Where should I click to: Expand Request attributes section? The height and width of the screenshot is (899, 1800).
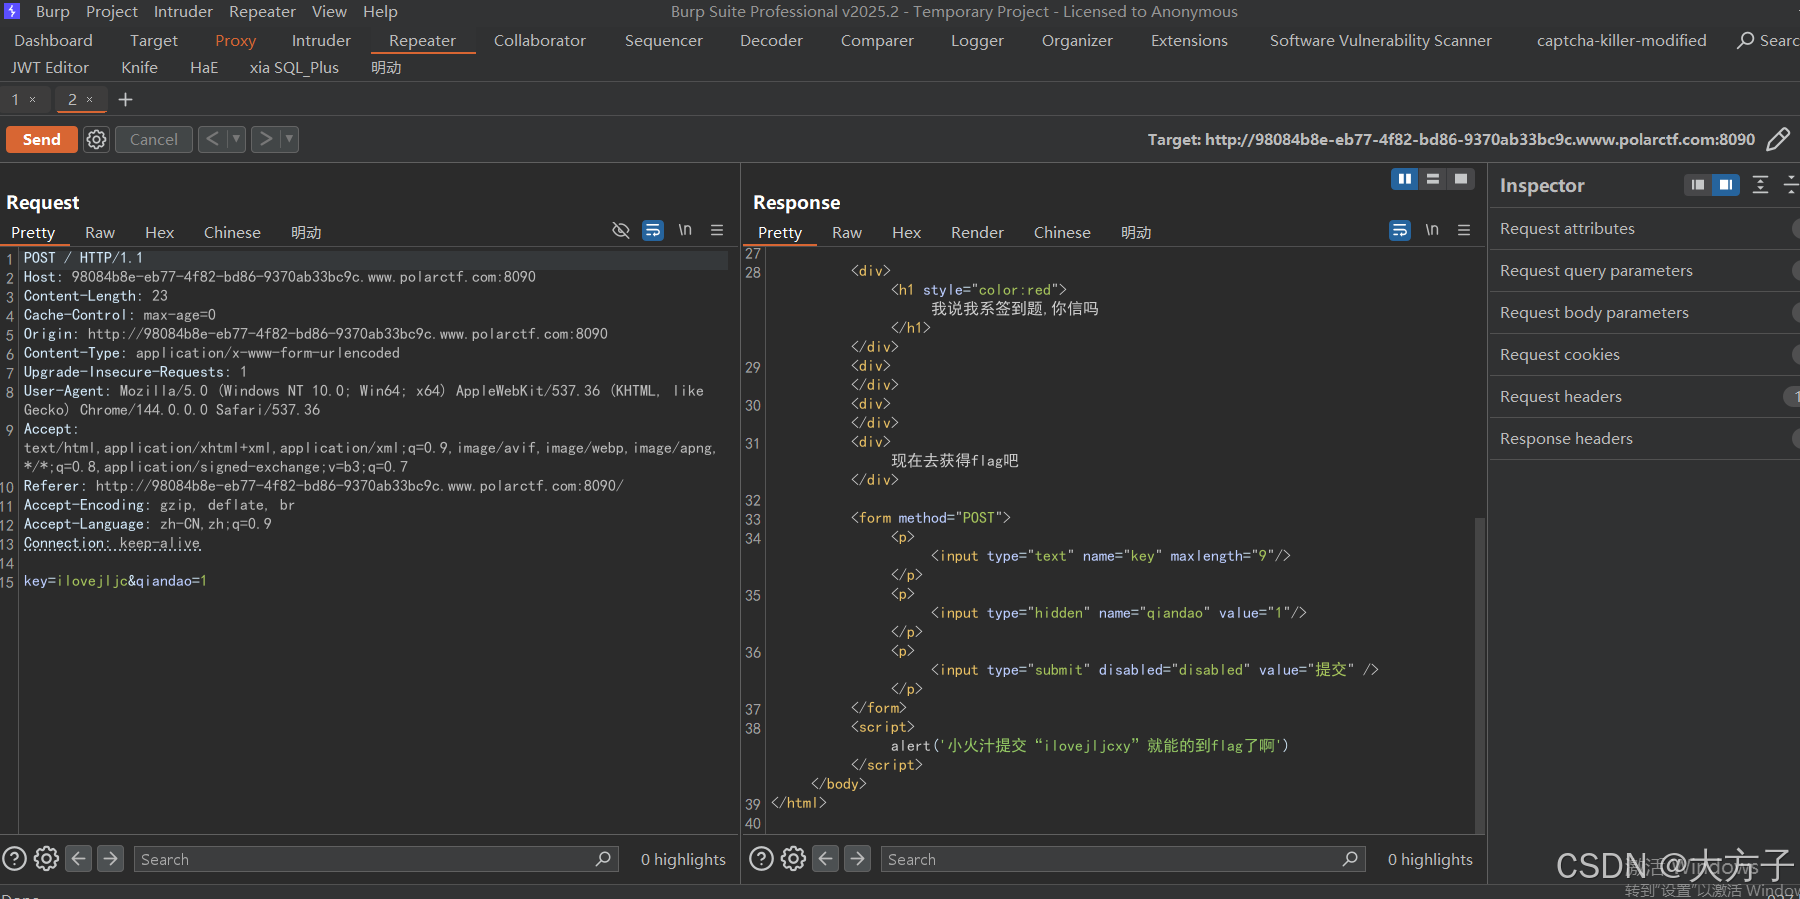coord(1645,229)
